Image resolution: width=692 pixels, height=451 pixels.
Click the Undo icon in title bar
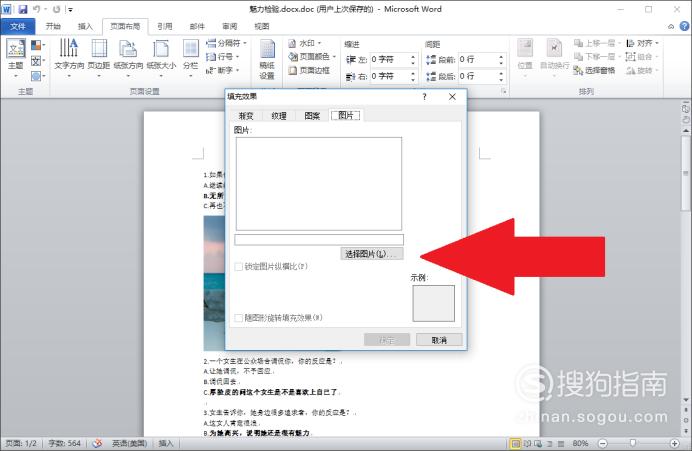[x=37, y=8]
